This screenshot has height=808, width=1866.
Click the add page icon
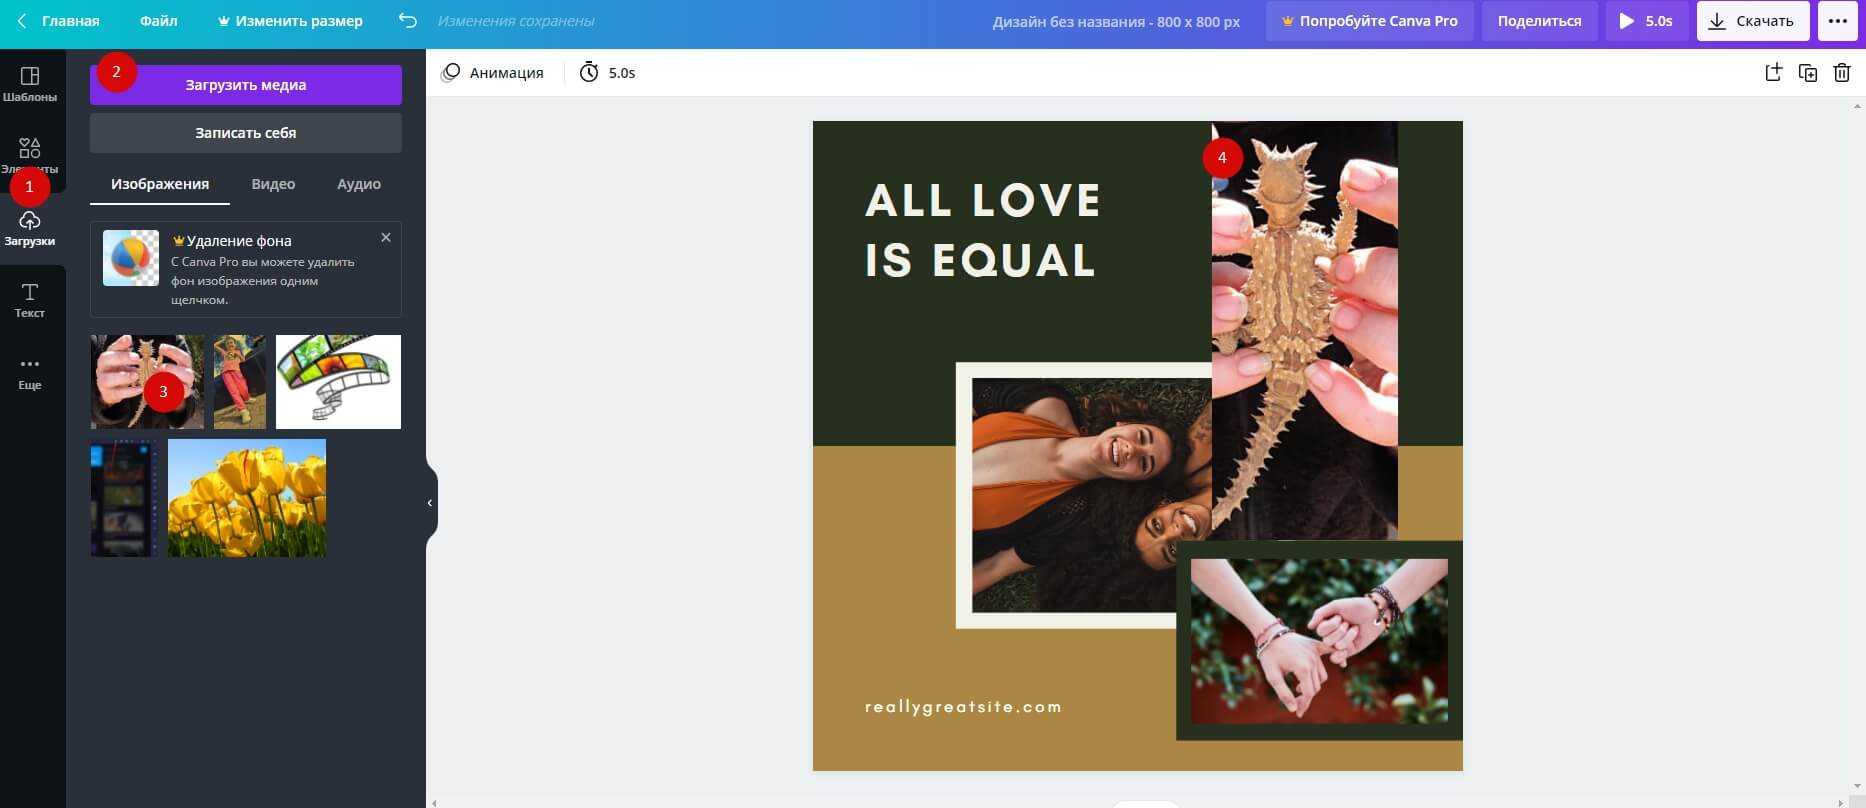(1773, 72)
